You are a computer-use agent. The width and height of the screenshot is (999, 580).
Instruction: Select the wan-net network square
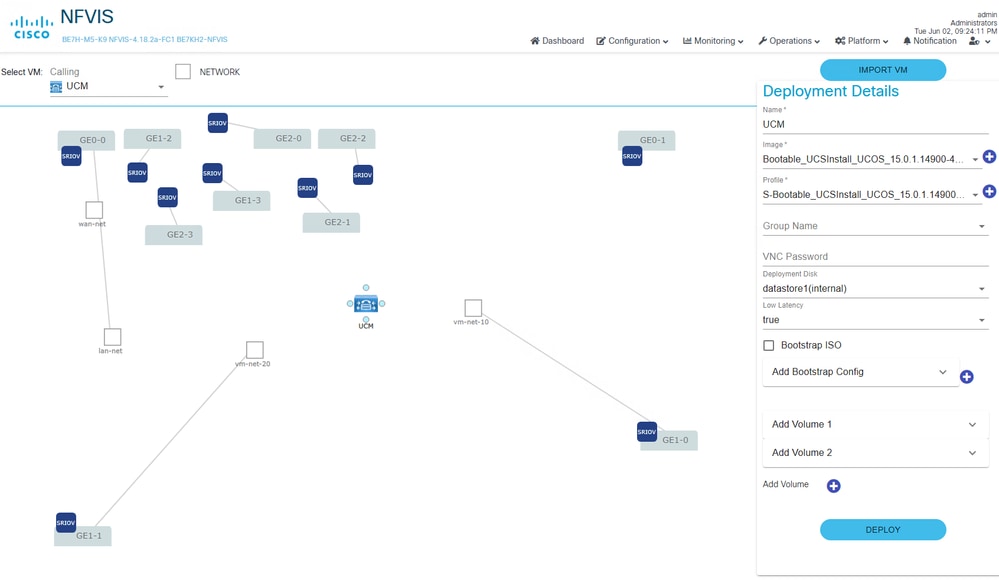pyautogui.click(x=94, y=210)
